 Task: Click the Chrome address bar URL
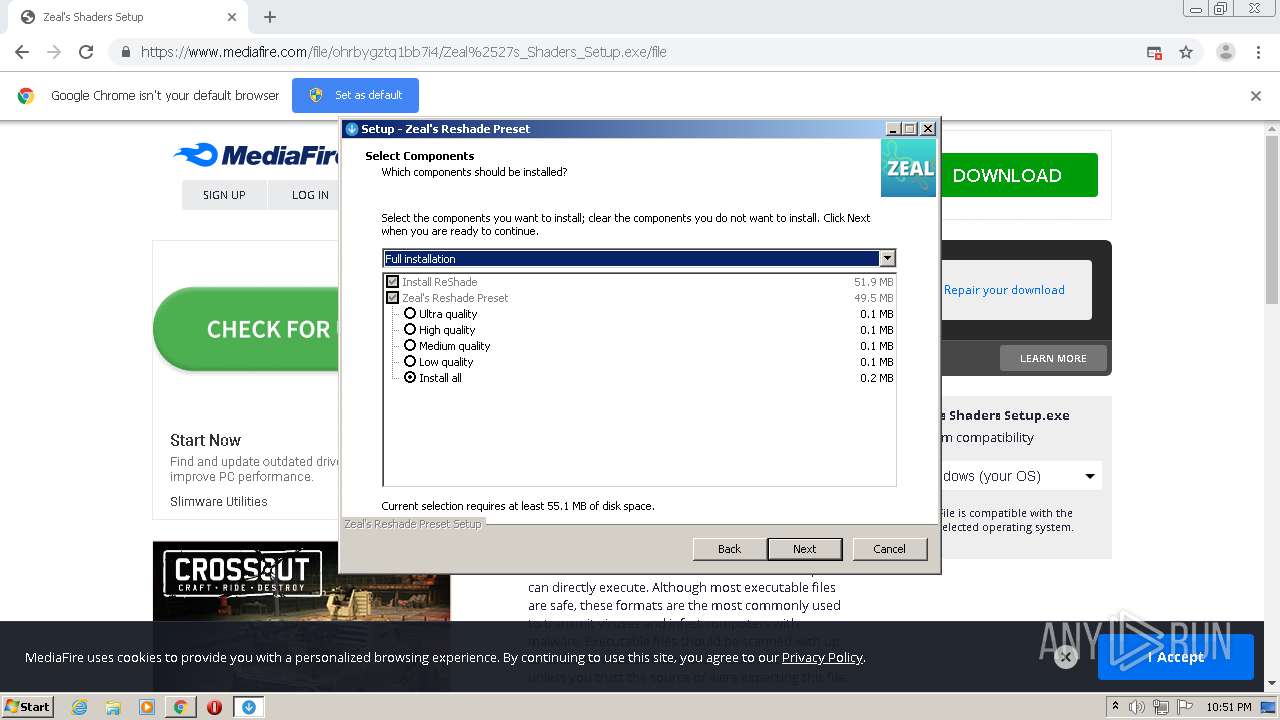click(403, 52)
